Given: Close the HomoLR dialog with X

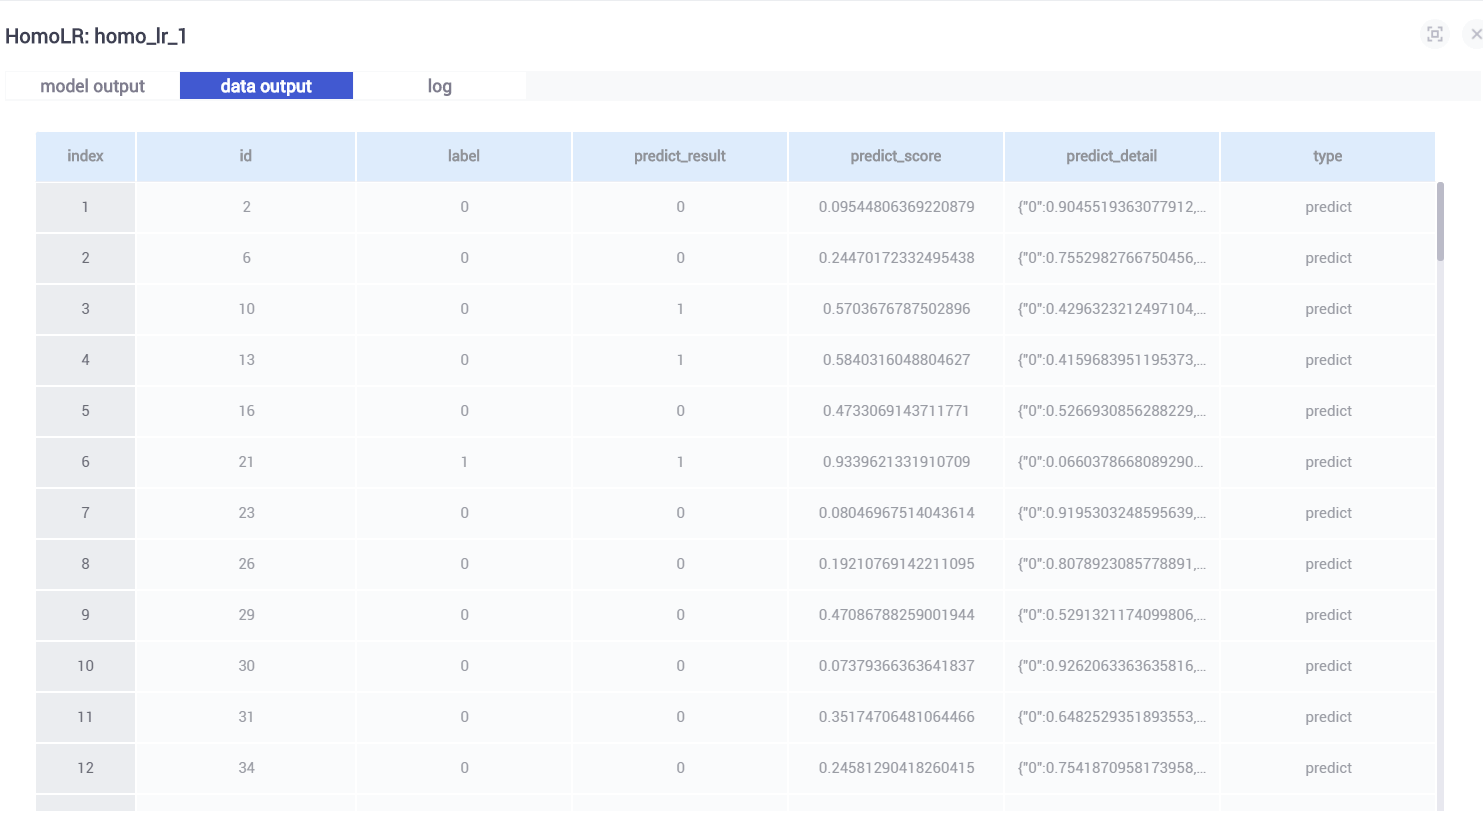Looking at the screenshot, I should click(1476, 34).
